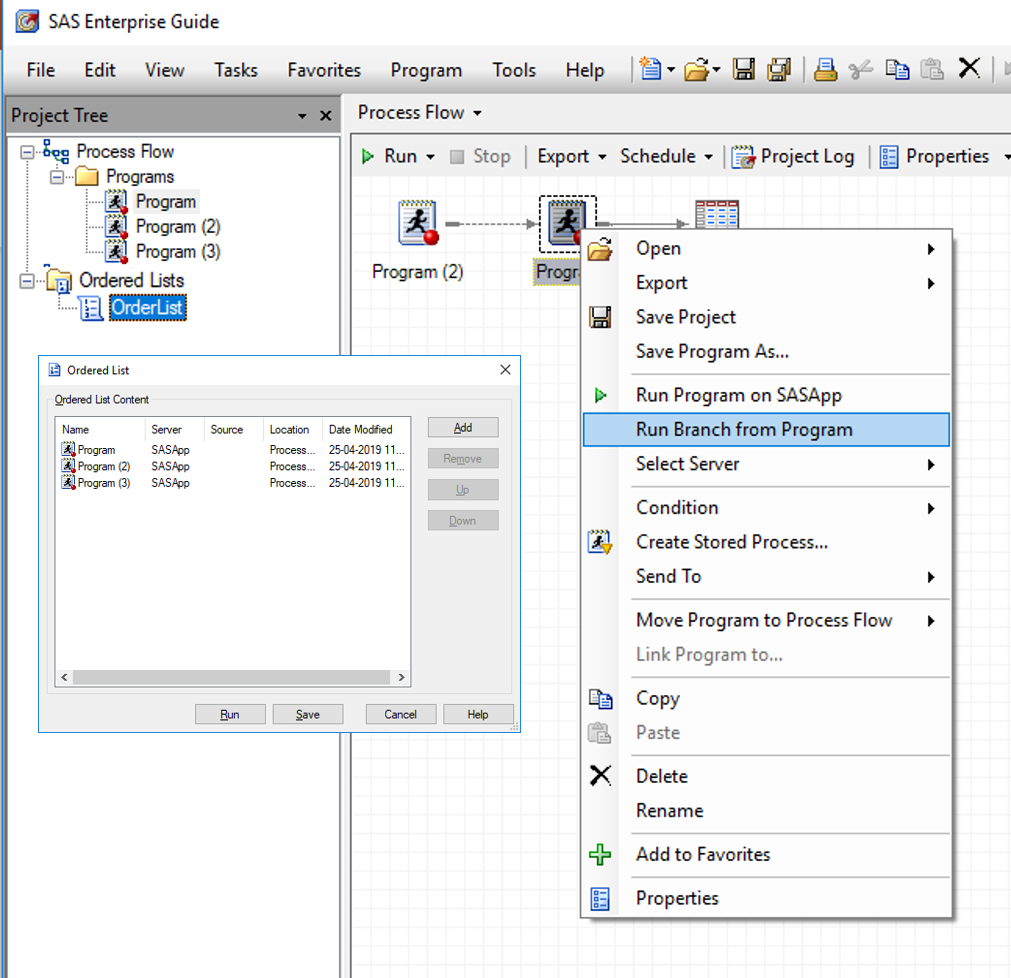1011x978 pixels.
Task: Select Program in the Project Tree
Action: tap(166, 202)
